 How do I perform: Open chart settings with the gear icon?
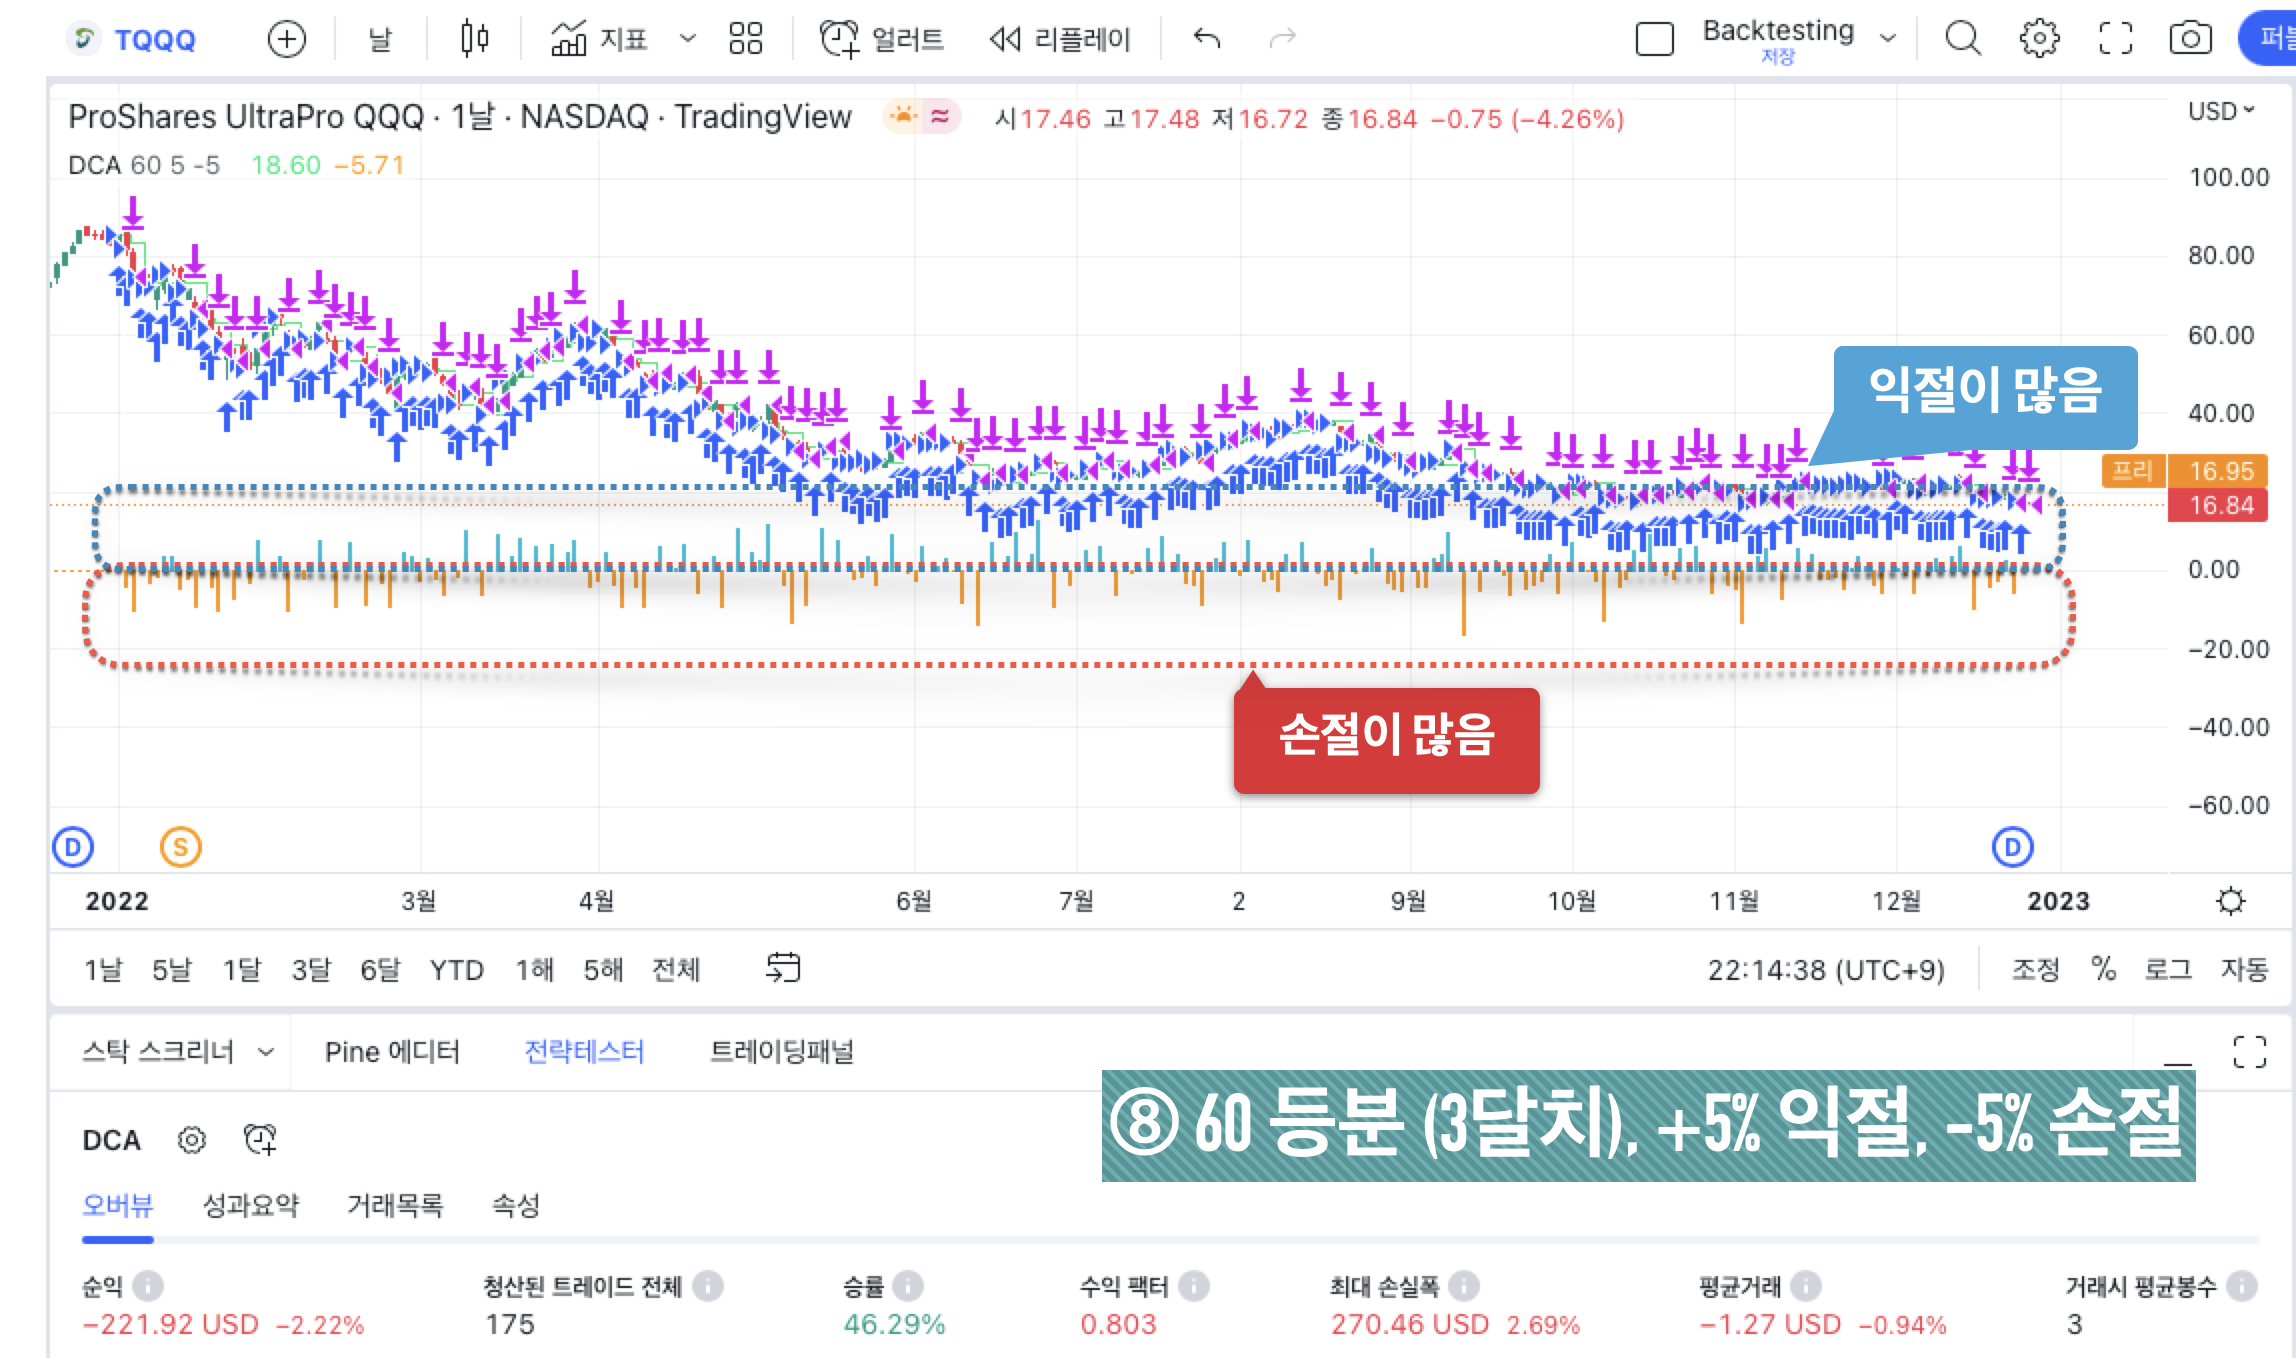point(2040,39)
